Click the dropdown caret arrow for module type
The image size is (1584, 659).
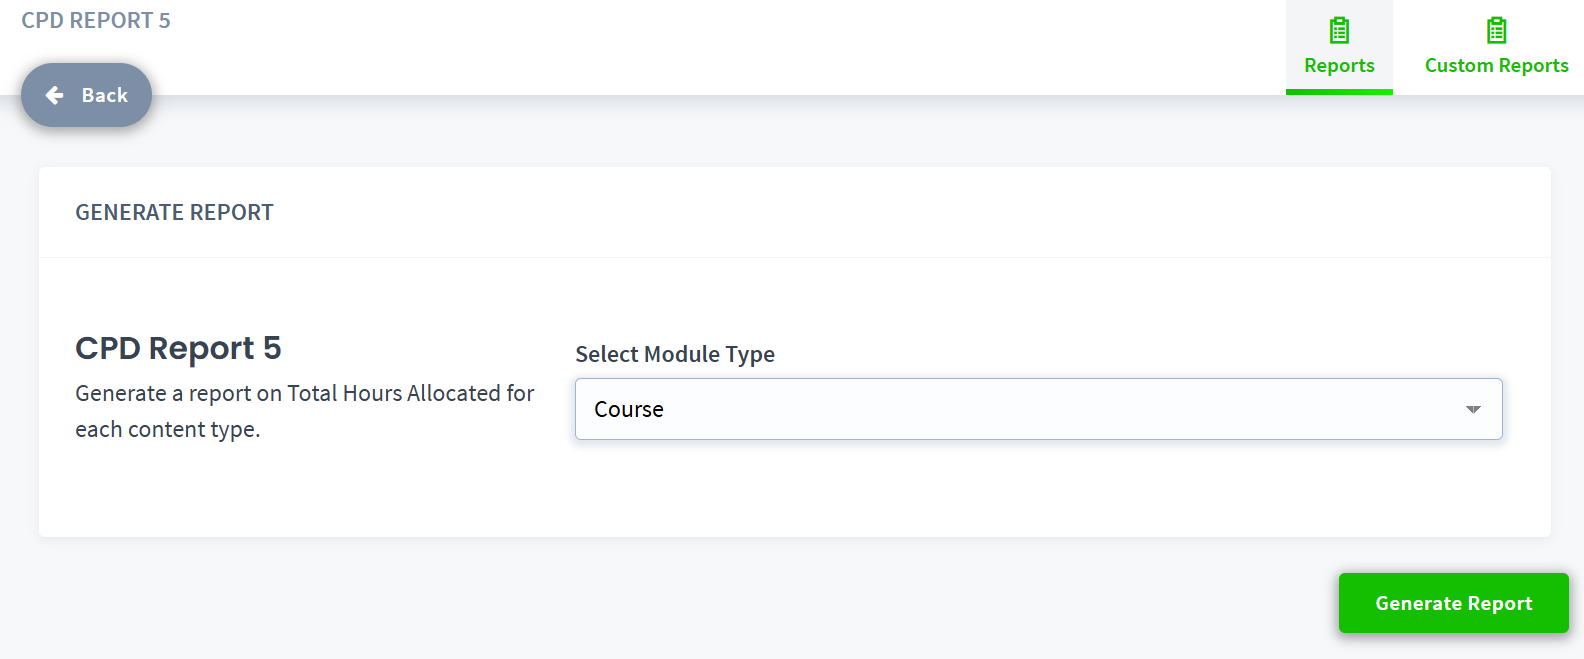[x=1473, y=410]
